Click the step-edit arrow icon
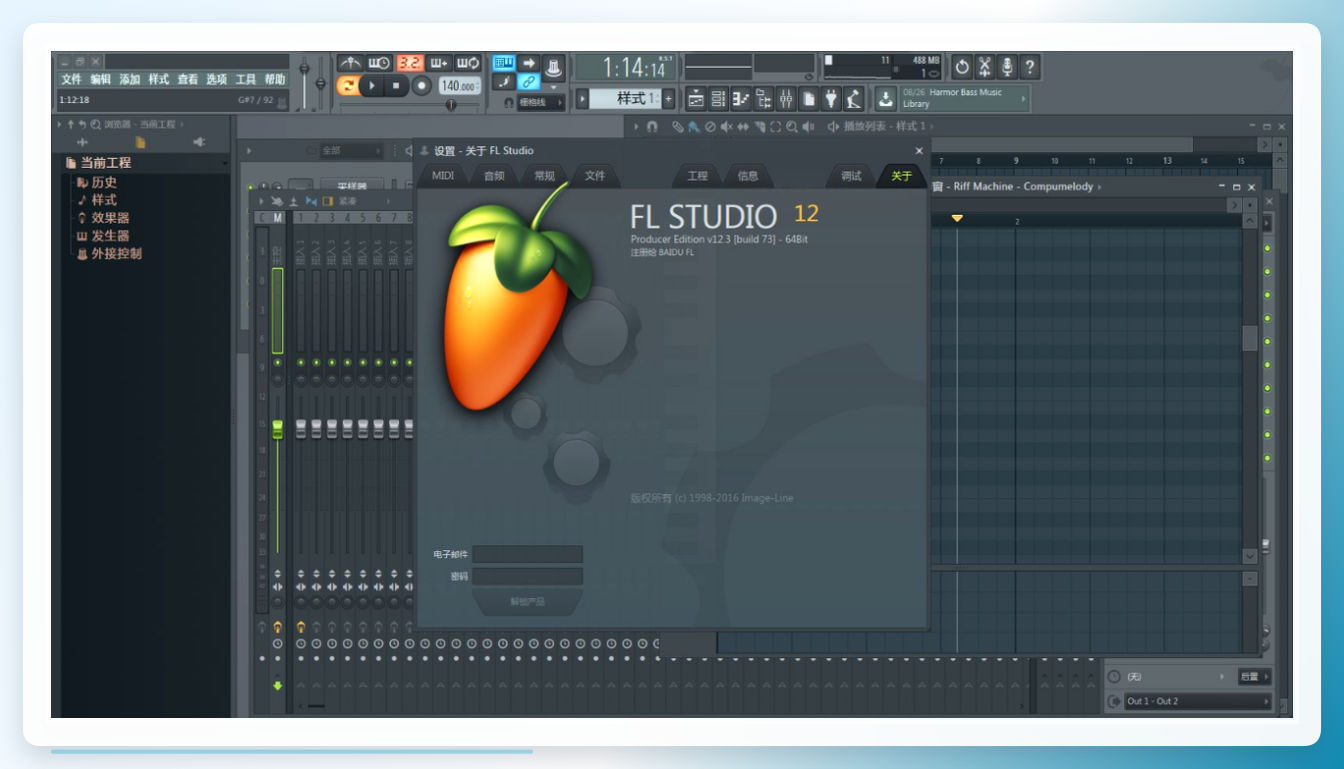The height and width of the screenshot is (769, 1344). click(x=529, y=63)
